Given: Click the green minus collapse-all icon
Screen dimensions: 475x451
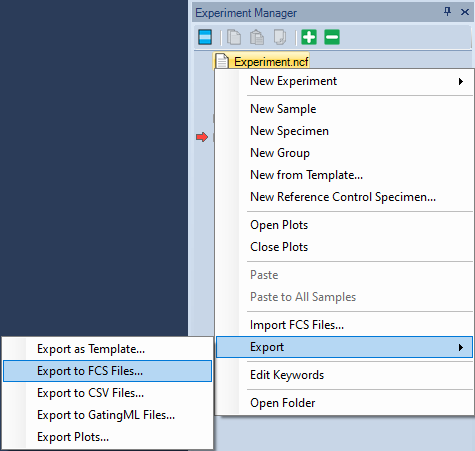Looking at the screenshot, I should [332, 37].
